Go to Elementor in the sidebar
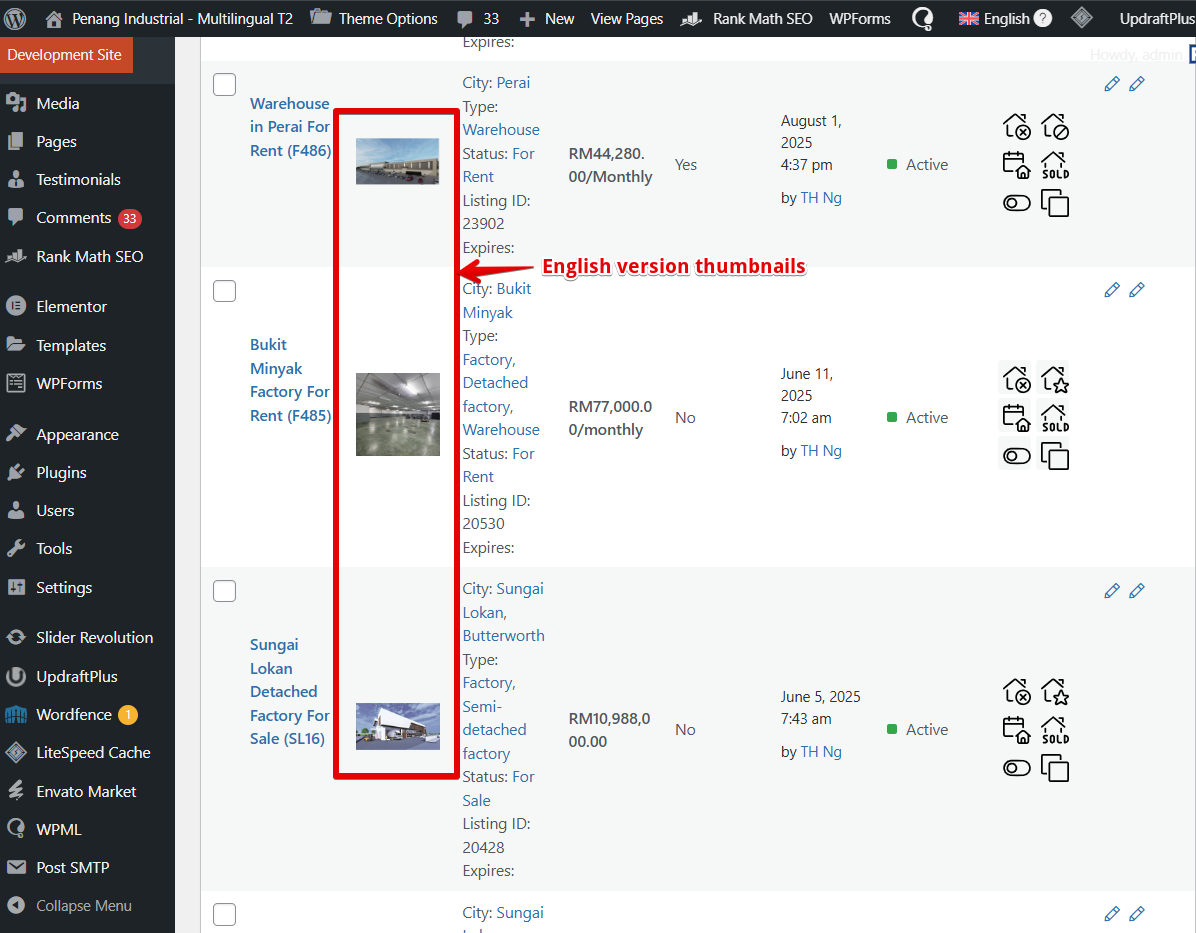This screenshot has height=933, width=1196. tap(71, 307)
